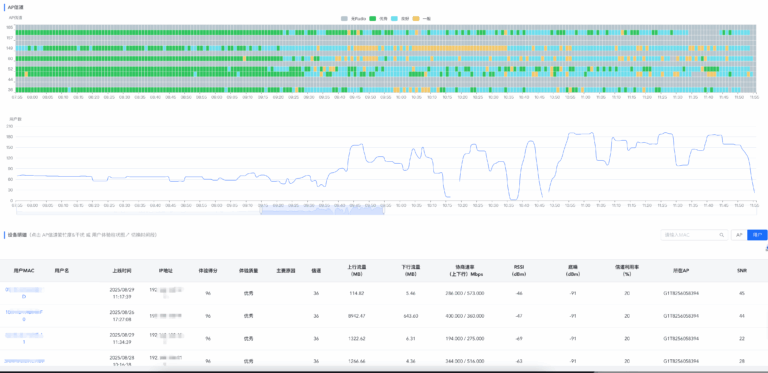Select the SNR value 45
The height and width of the screenshot is (373, 768).
(x=742, y=293)
